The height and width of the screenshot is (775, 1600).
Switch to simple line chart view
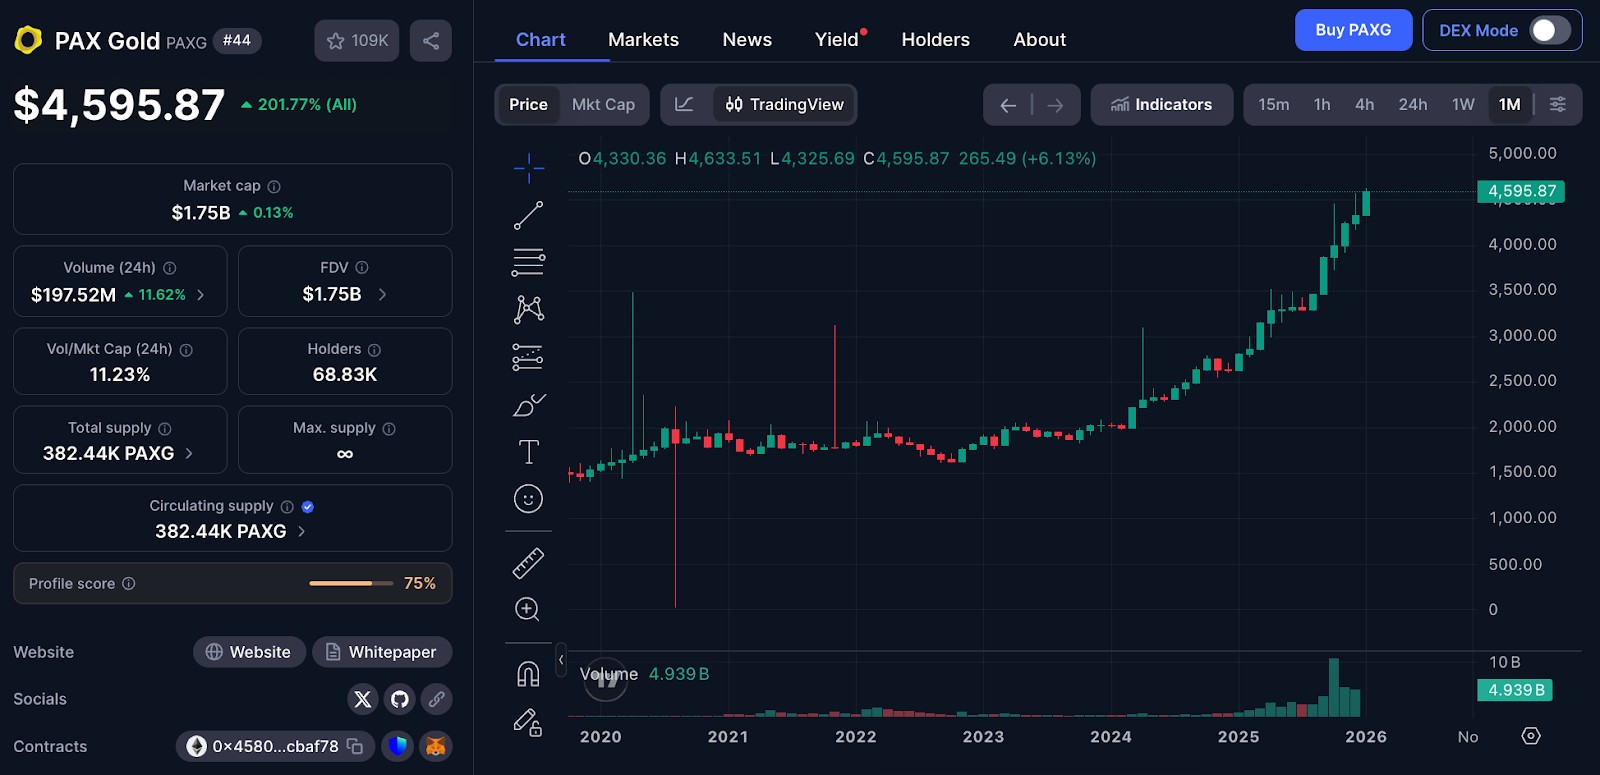685,104
